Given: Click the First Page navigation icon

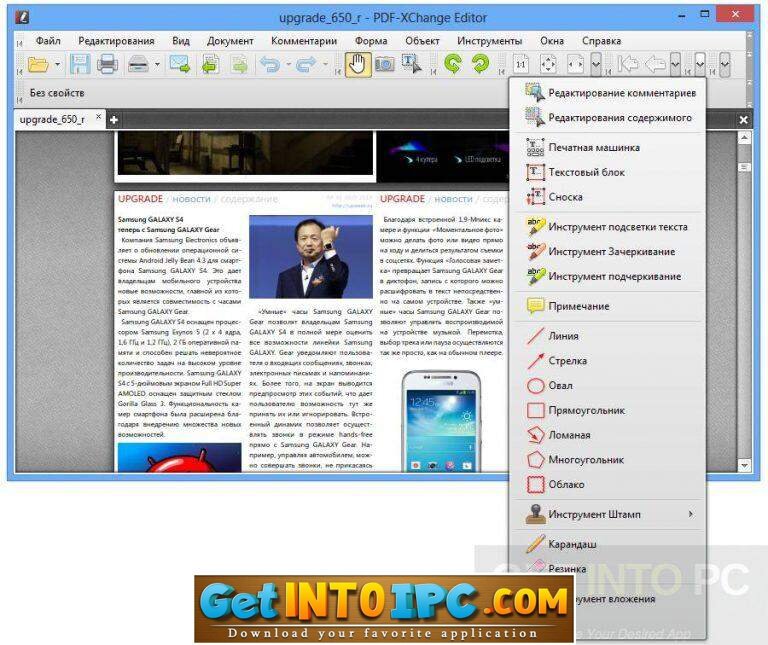Looking at the screenshot, I should pyautogui.click(x=628, y=64).
